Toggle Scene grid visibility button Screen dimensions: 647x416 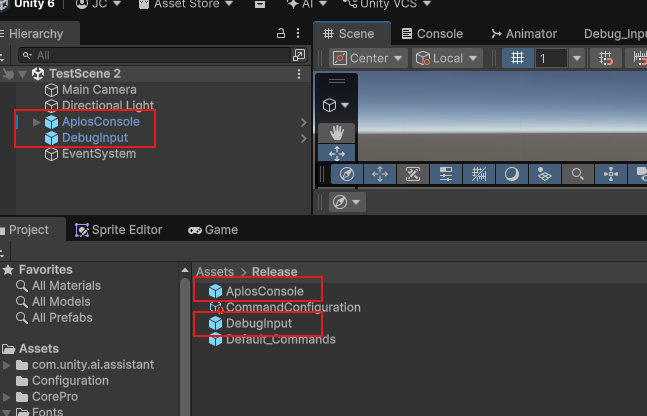coord(517,58)
